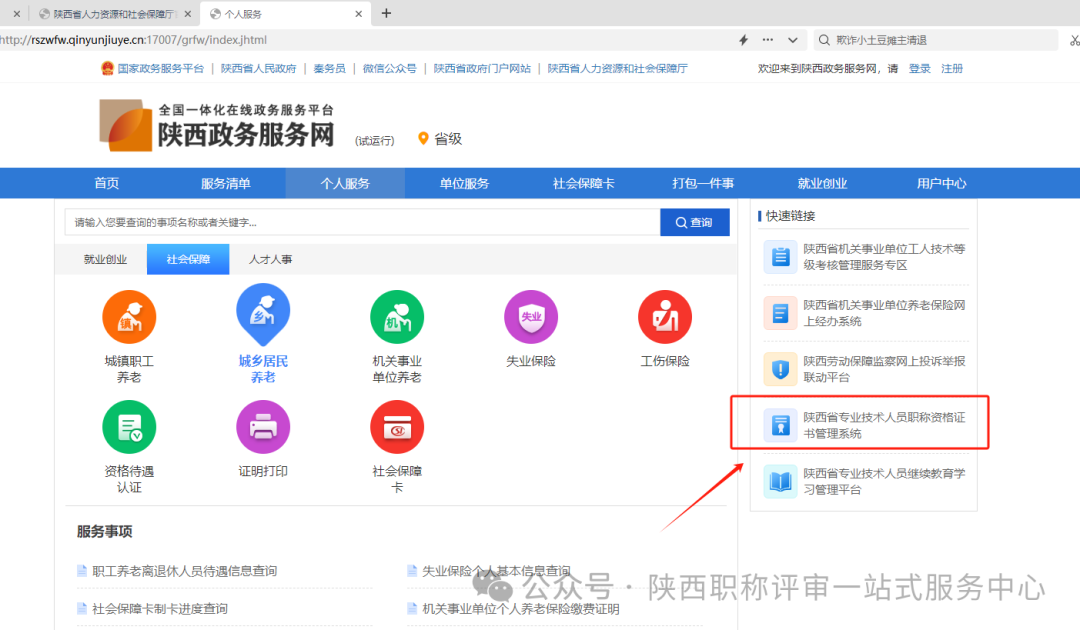Open the 服务清单 navigation item
This screenshot has width=1080, height=630.
(x=226, y=183)
